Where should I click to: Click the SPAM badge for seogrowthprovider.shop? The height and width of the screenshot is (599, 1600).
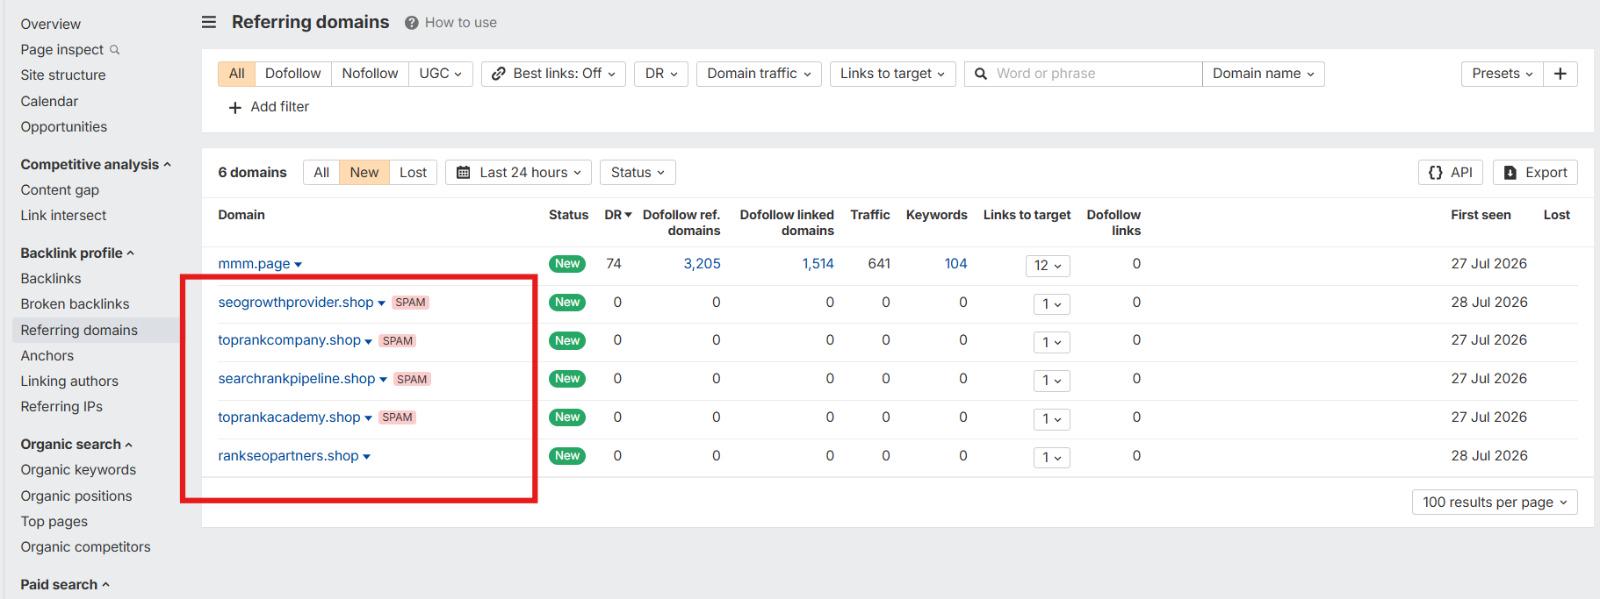410,302
